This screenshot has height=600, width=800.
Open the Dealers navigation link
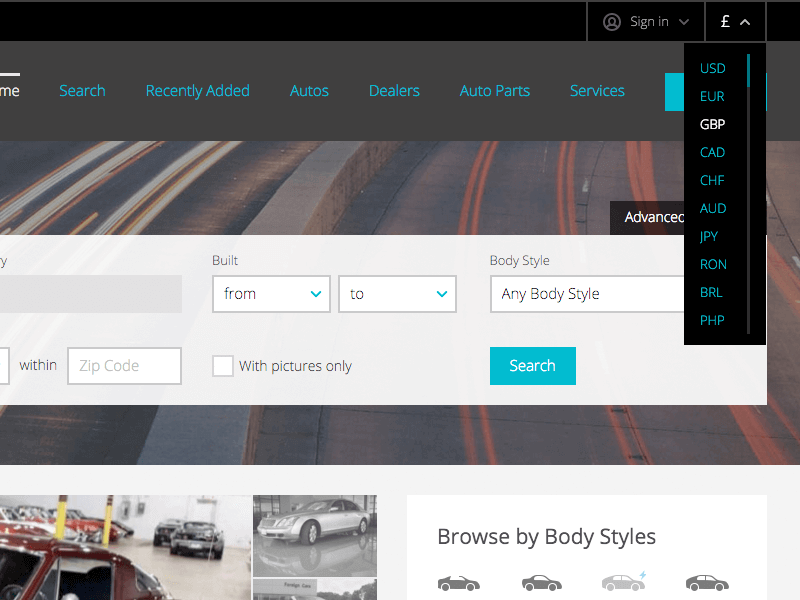pyautogui.click(x=394, y=91)
